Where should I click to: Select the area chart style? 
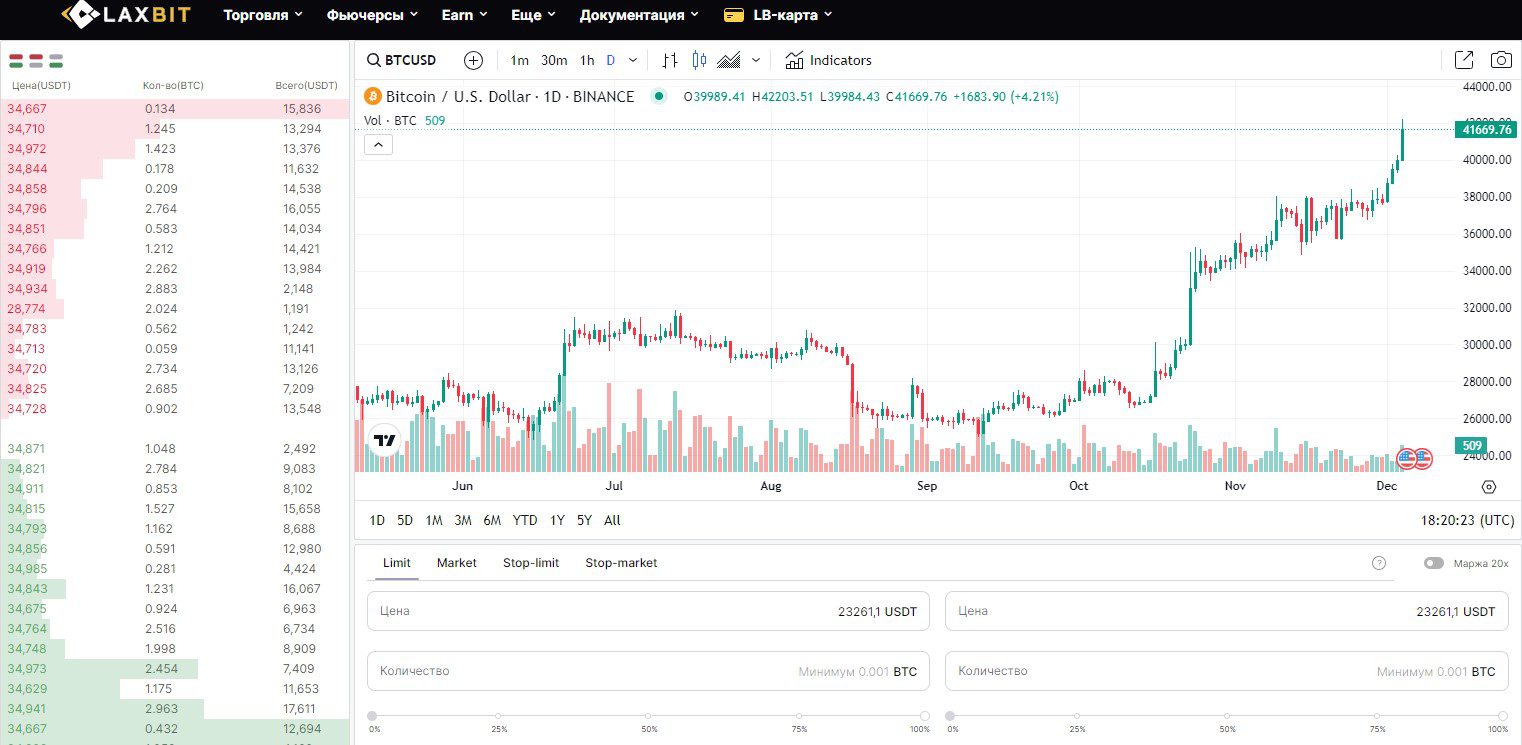pos(729,60)
